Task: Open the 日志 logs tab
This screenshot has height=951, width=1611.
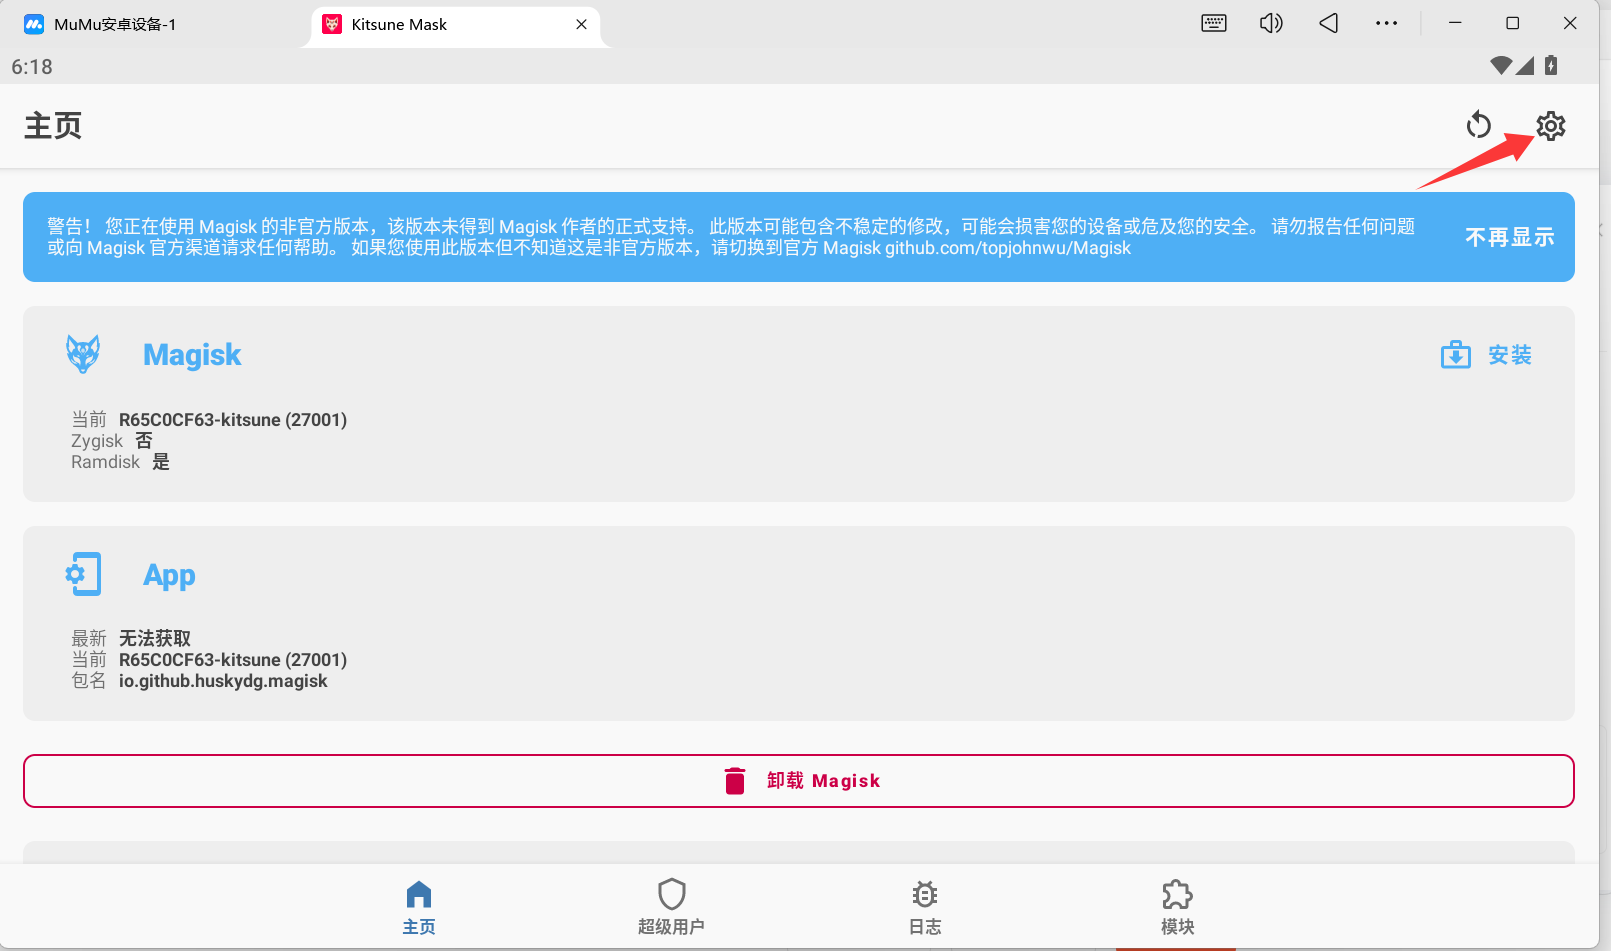Action: (x=925, y=907)
